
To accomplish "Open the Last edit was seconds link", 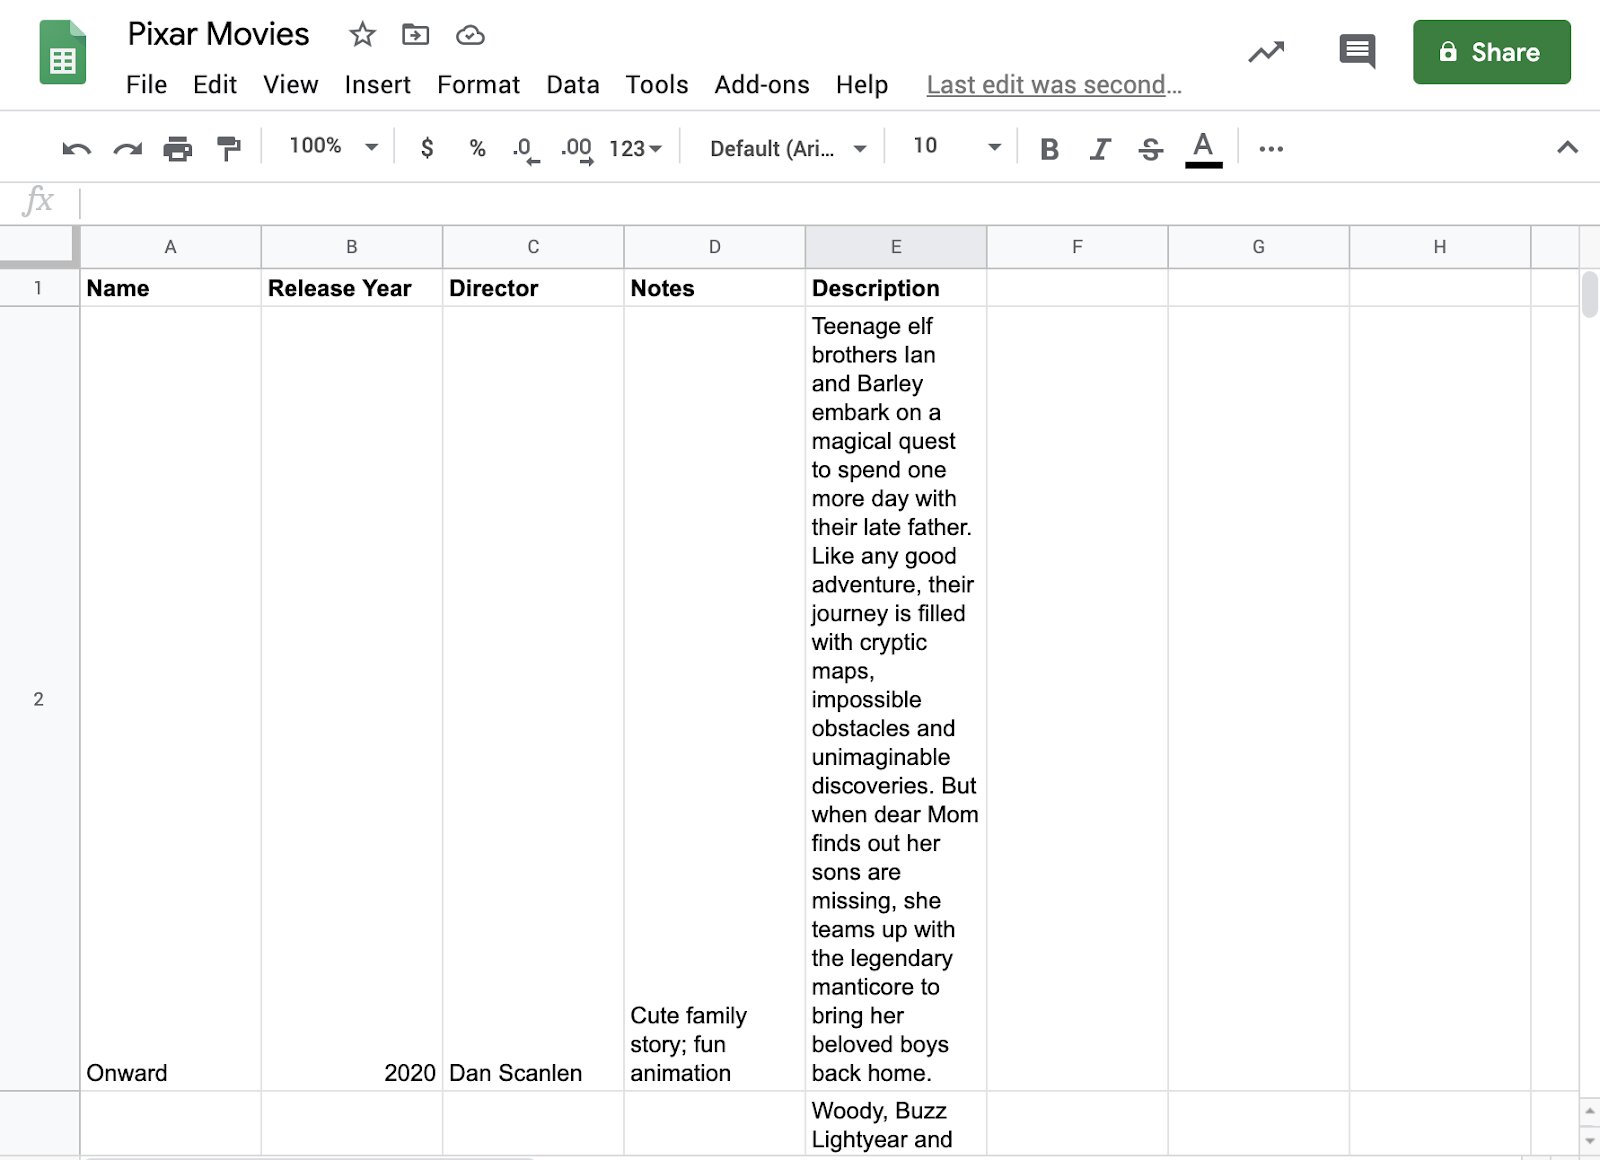I will [x=1054, y=85].
